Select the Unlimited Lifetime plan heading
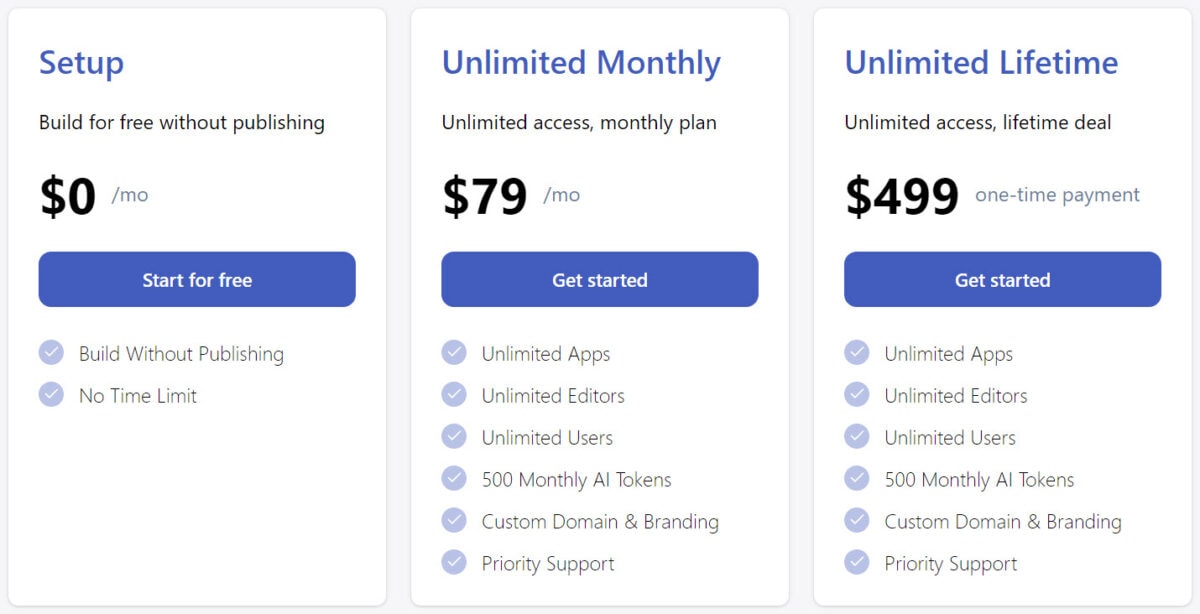Screen dimensions: 1200x614 tap(982, 63)
